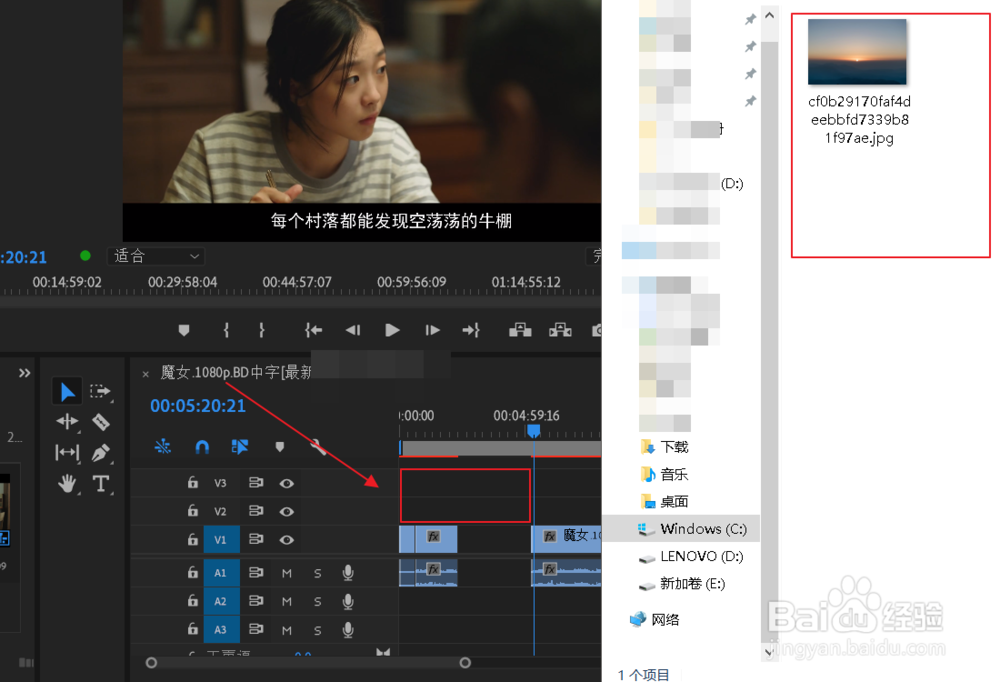Toggle sync lock on V3 track

click(256, 482)
